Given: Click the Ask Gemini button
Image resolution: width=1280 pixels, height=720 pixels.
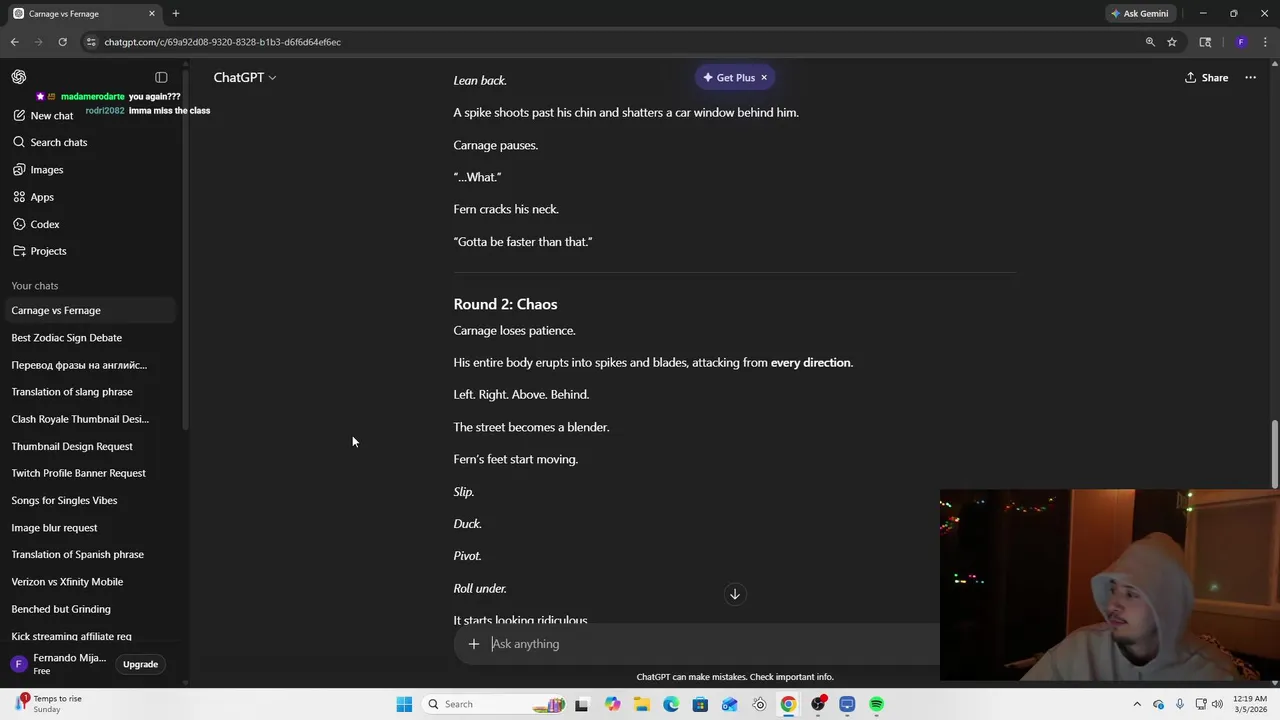Looking at the screenshot, I should click(1139, 13).
